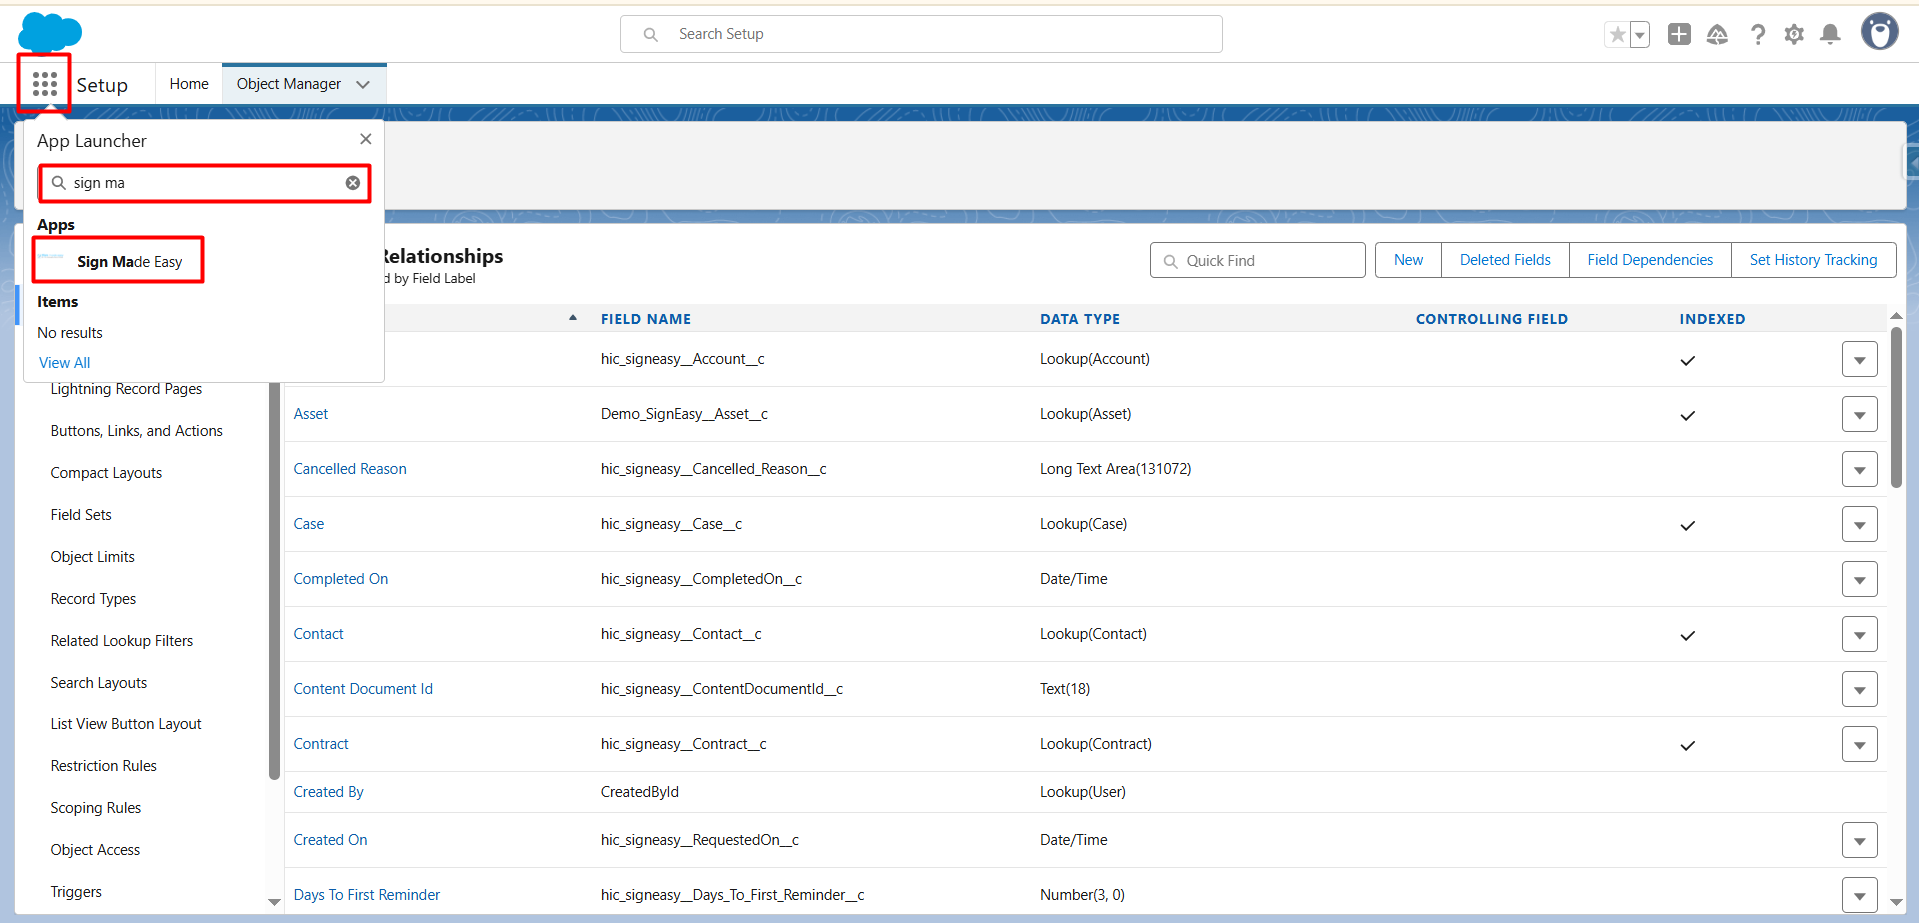
Task: Close the App Launcher panel
Action: [x=365, y=139]
